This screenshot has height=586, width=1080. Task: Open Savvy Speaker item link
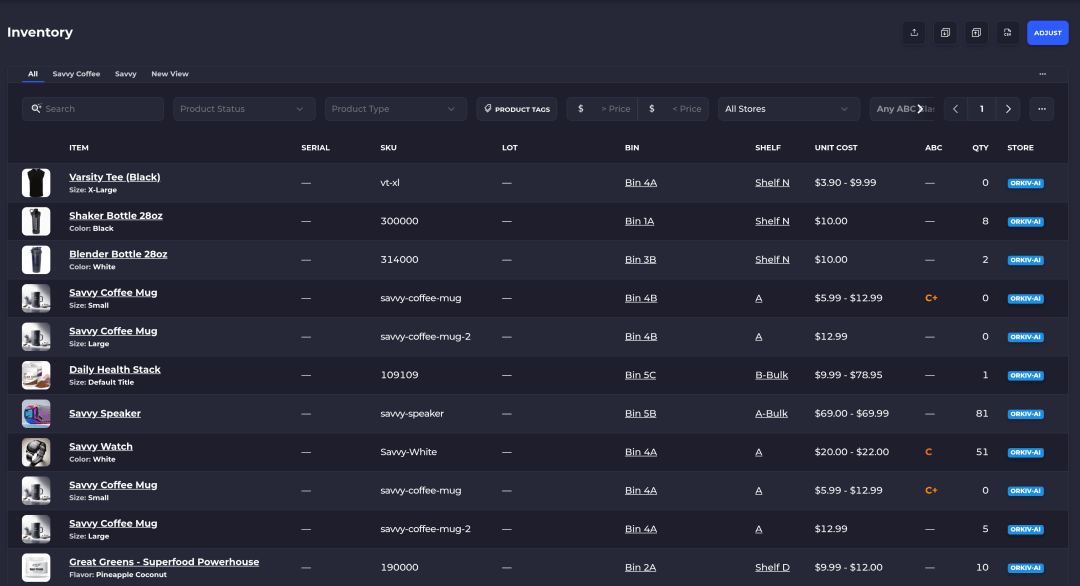pos(105,413)
